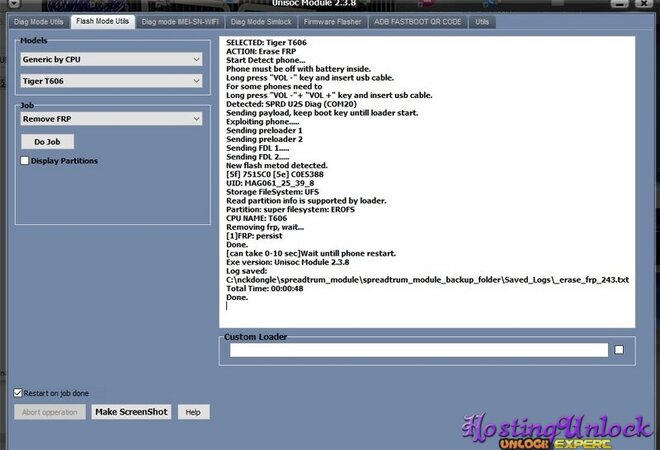Uncheck Restart on job done

19,394
